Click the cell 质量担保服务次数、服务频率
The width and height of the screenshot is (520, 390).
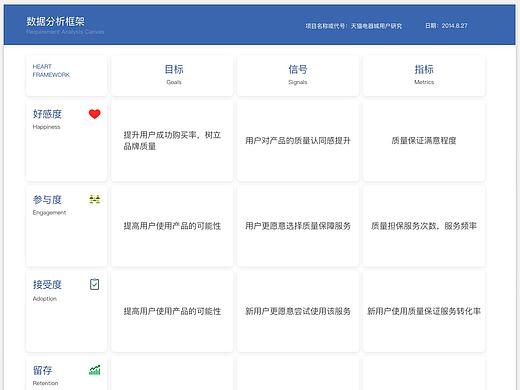[424, 226]
